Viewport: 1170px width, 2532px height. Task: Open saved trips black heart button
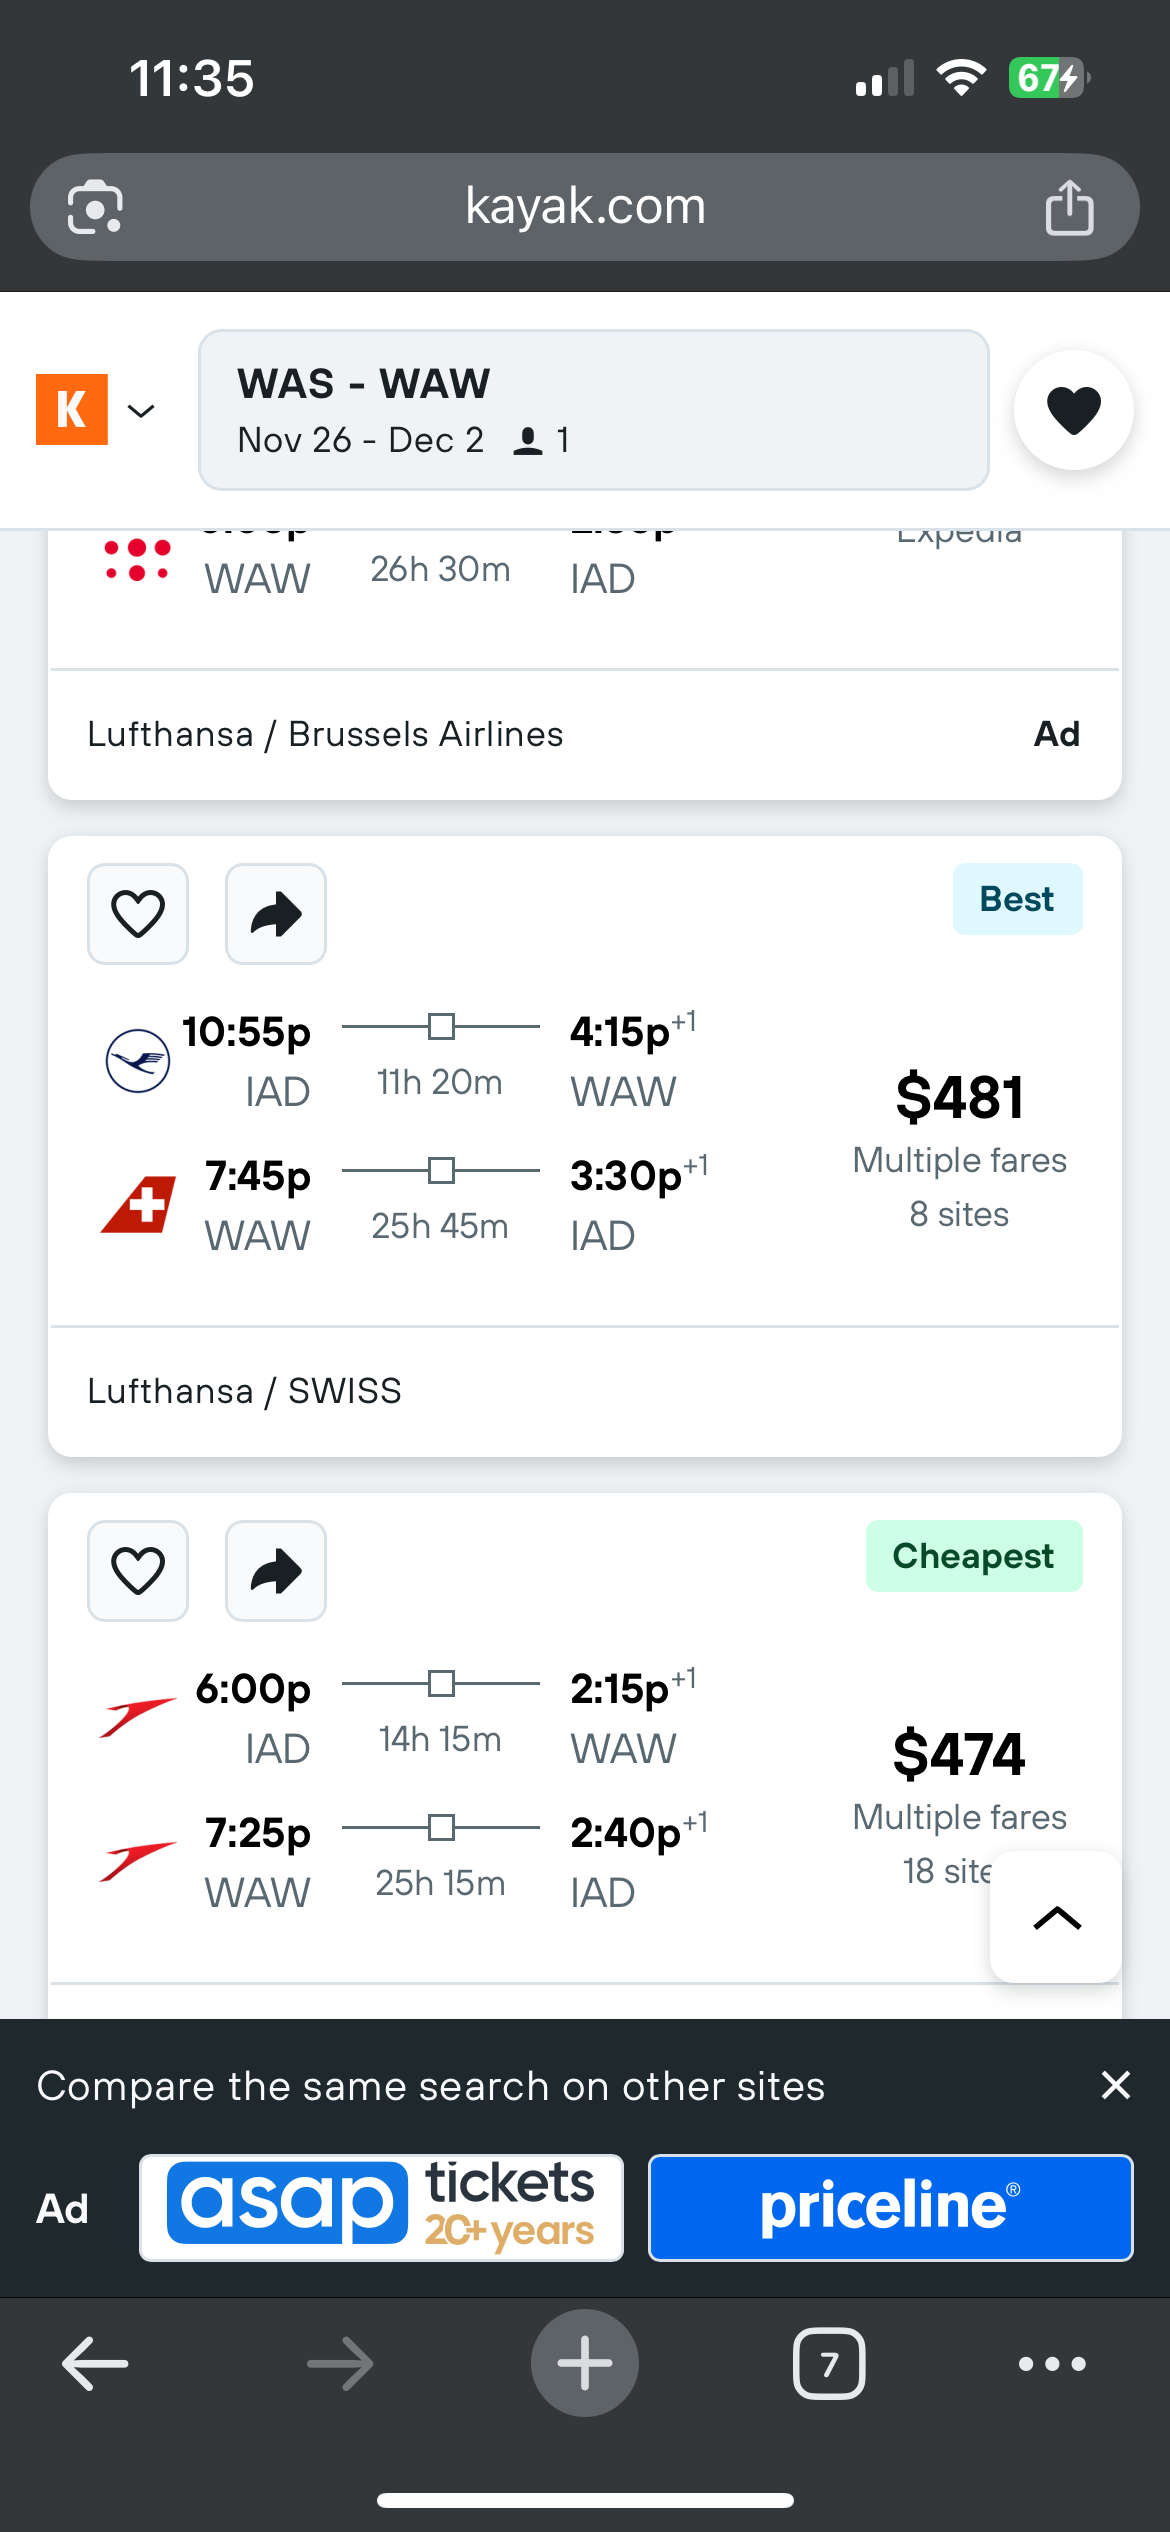tap(1073, 410)
